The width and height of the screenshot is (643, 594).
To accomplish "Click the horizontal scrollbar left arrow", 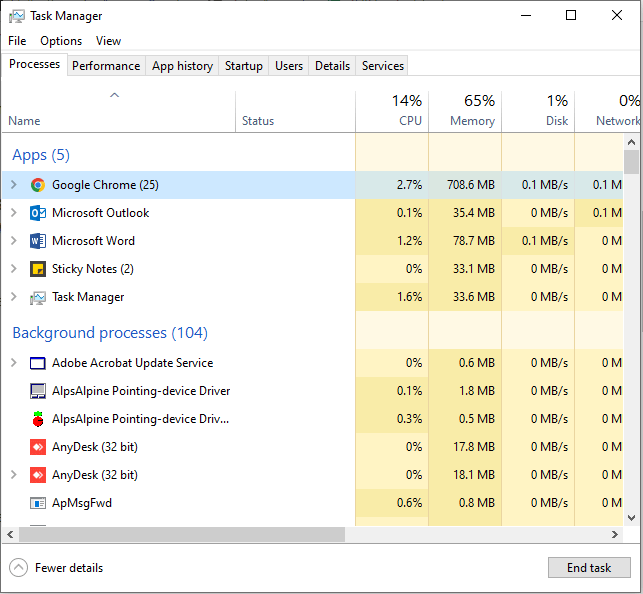I will [x=10, y=535].
